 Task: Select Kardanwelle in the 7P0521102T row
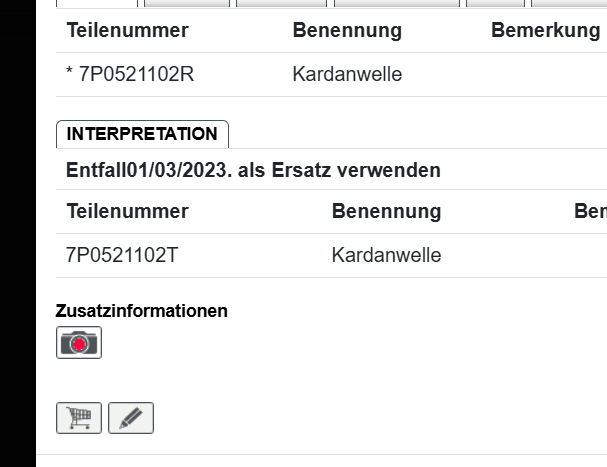pos(386,255)
